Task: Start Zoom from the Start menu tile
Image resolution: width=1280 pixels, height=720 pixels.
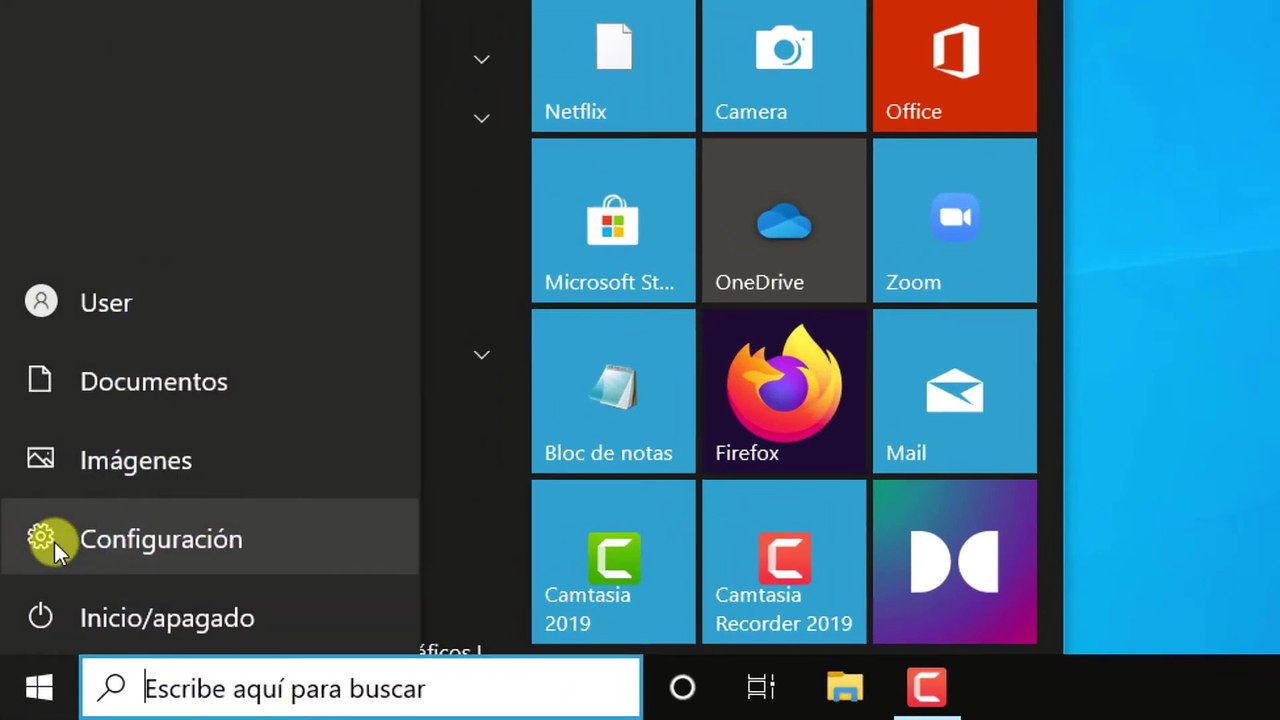Action: [955, 220]
